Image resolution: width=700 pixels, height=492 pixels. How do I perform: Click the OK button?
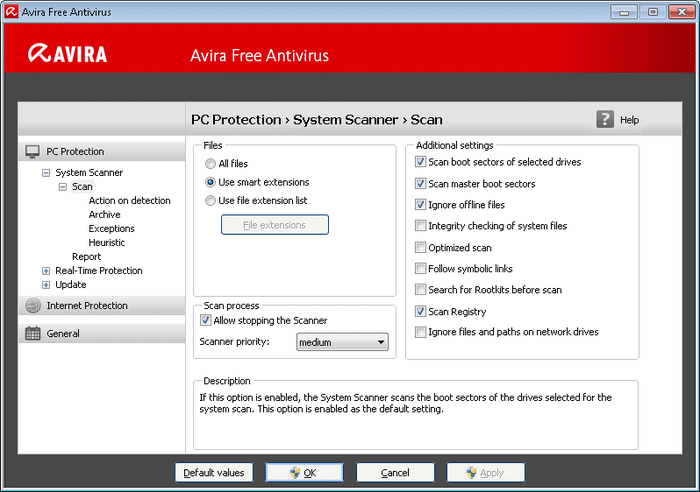[304, 472]
